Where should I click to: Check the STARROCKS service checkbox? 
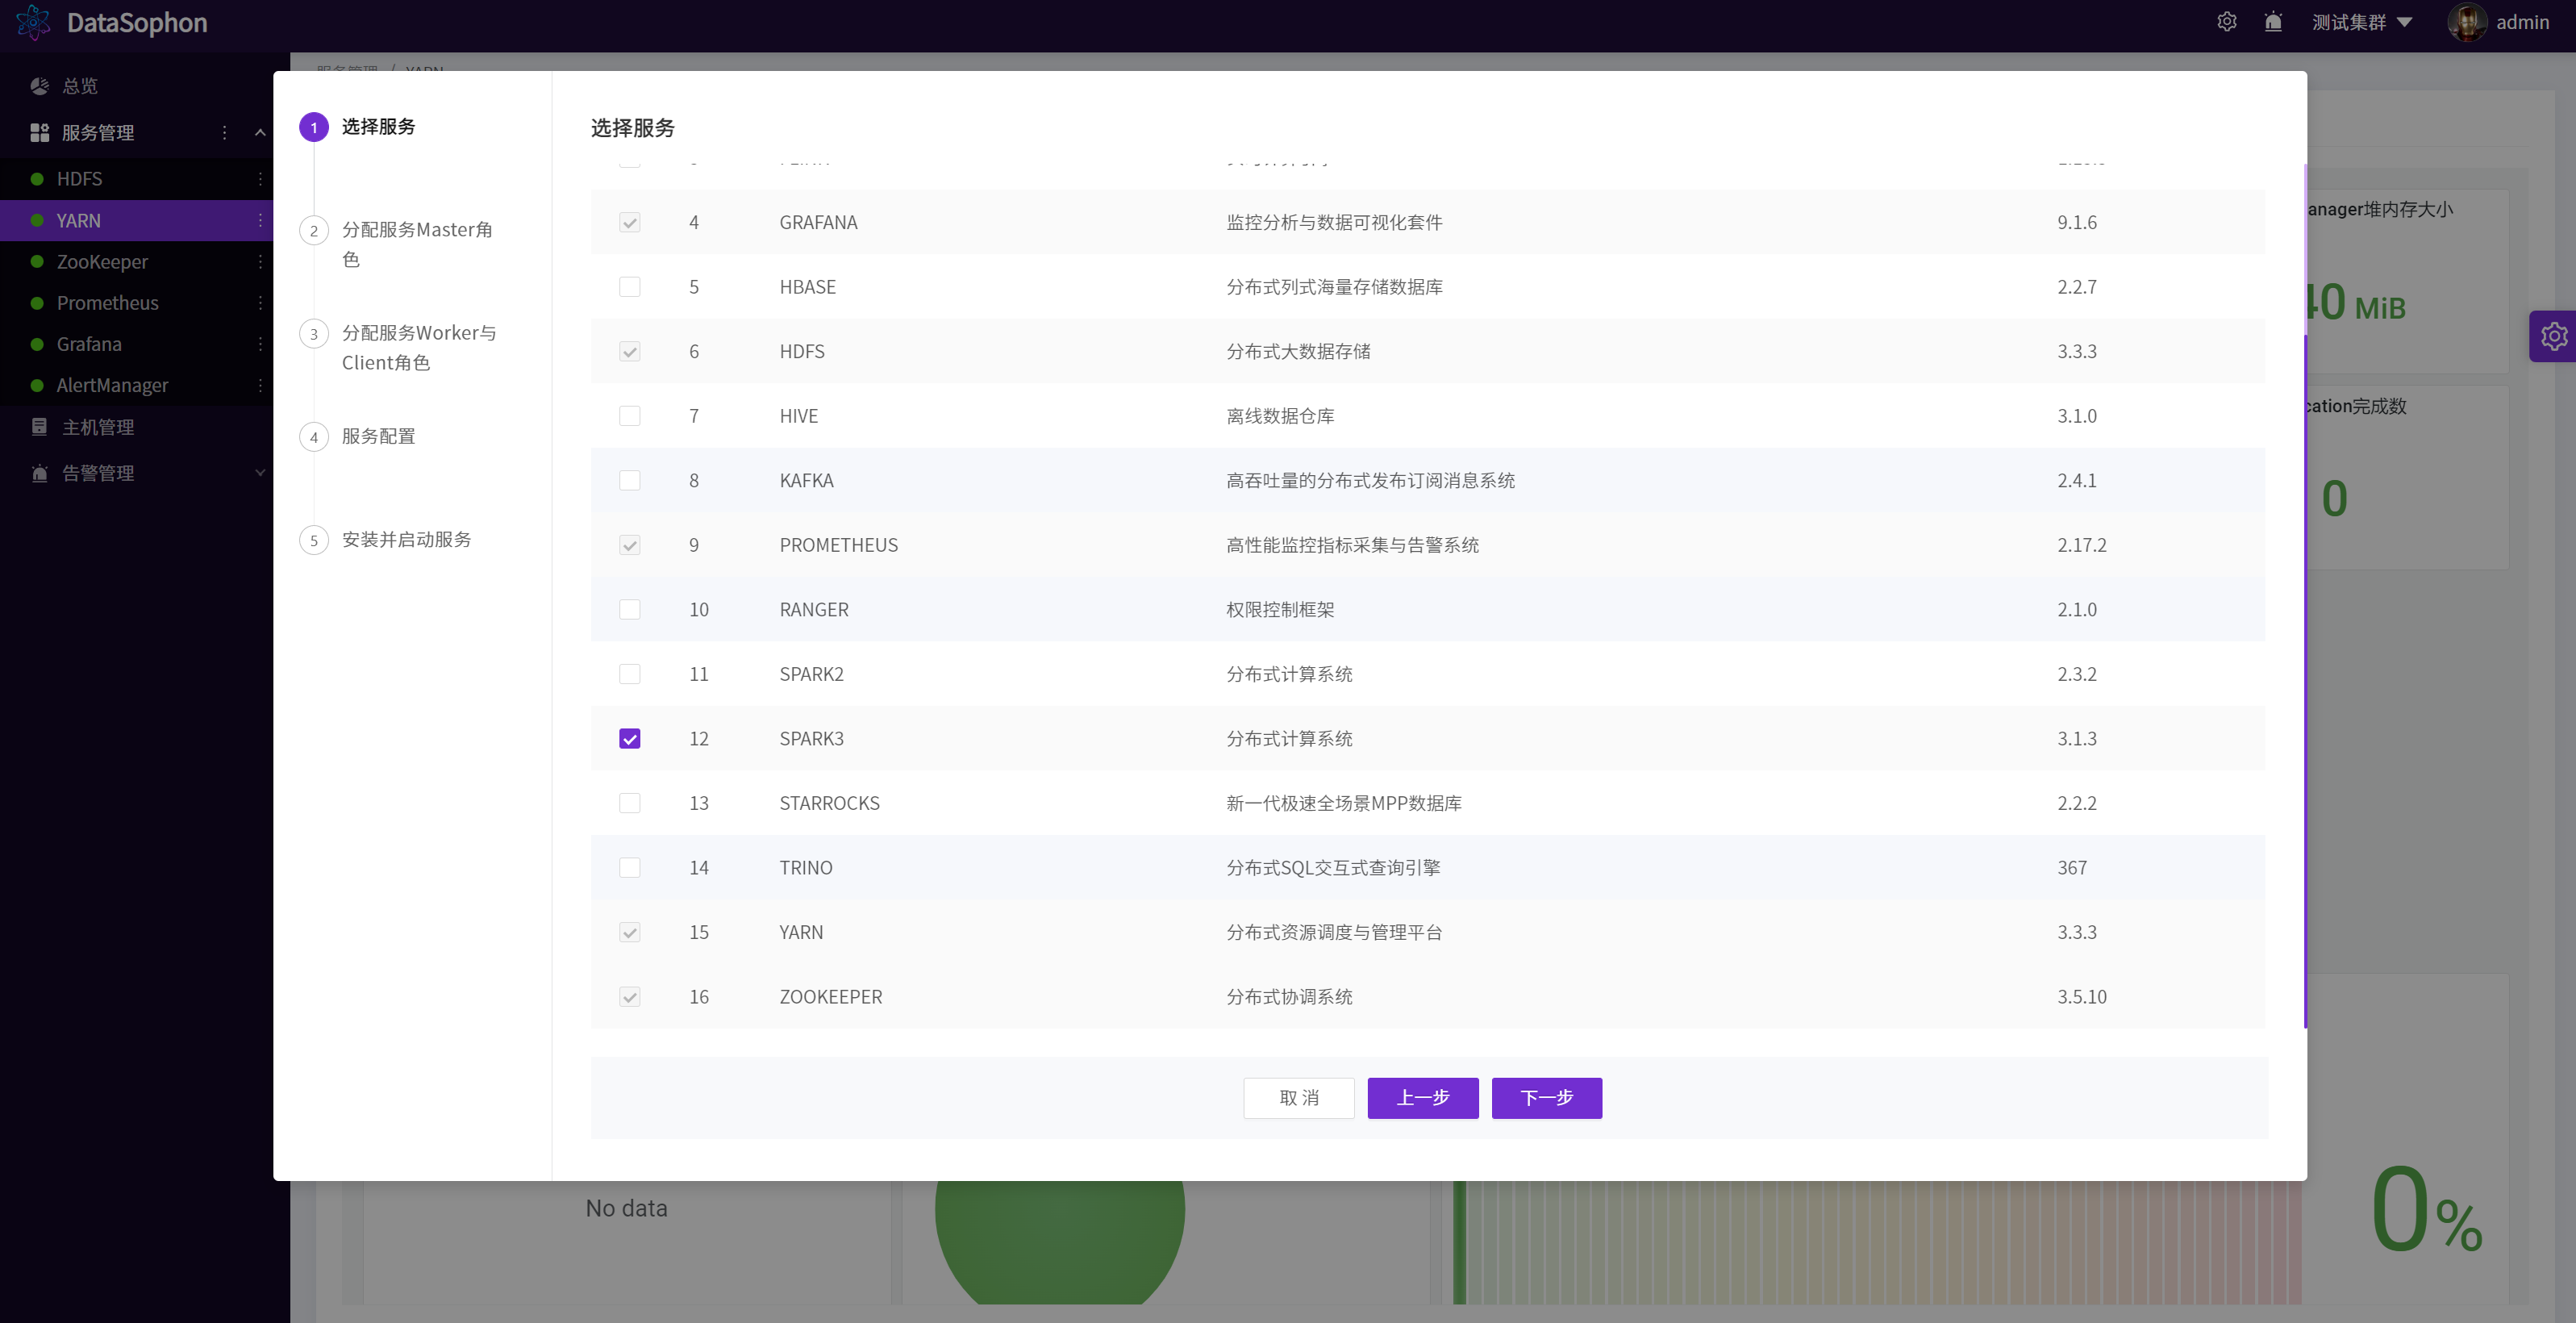(x=629, y=803)
